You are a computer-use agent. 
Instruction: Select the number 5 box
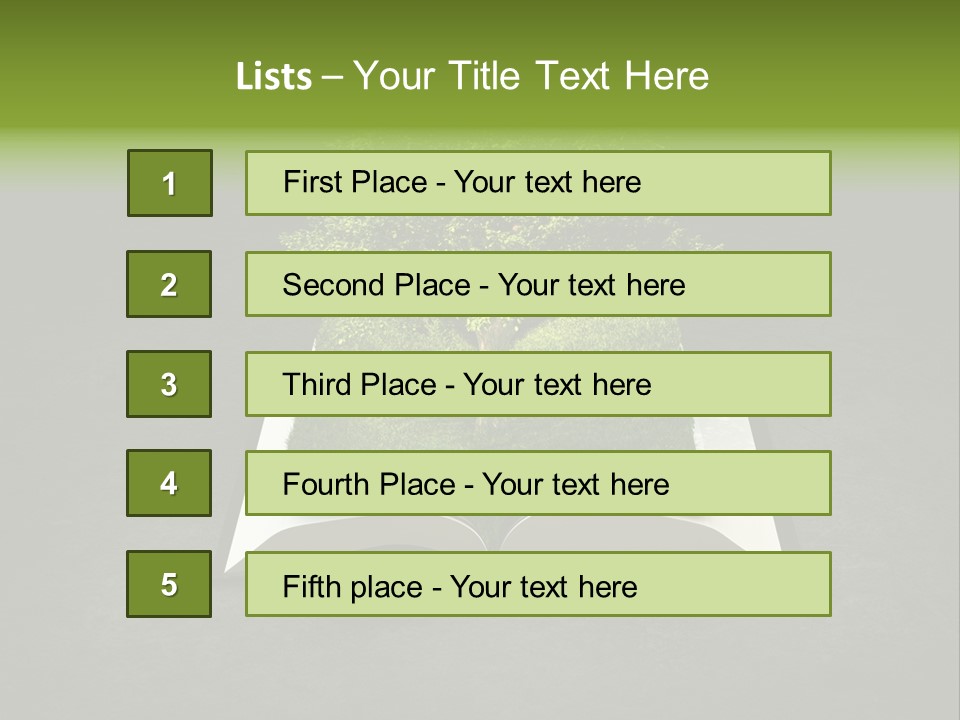click(169, 584)
